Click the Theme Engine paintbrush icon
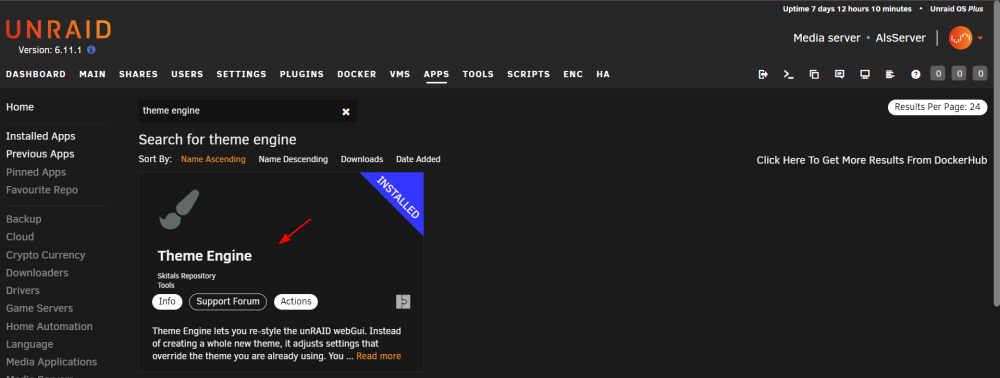This screenshot has width=1000, height=378. click(x=179, y=210)
